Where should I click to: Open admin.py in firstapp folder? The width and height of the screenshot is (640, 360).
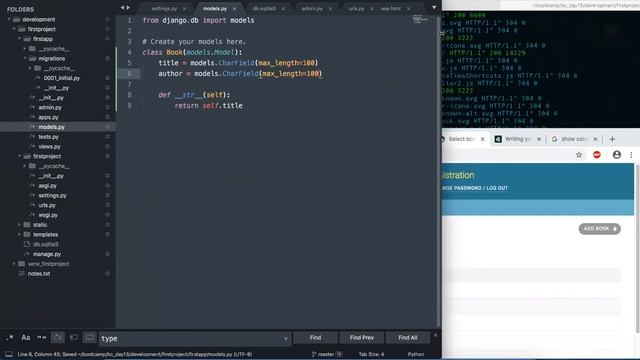(x=50, y=107)
